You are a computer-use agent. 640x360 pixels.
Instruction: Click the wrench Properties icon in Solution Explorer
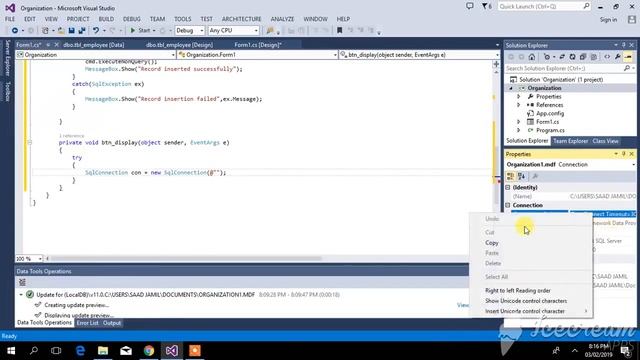(x=618, y=57)
